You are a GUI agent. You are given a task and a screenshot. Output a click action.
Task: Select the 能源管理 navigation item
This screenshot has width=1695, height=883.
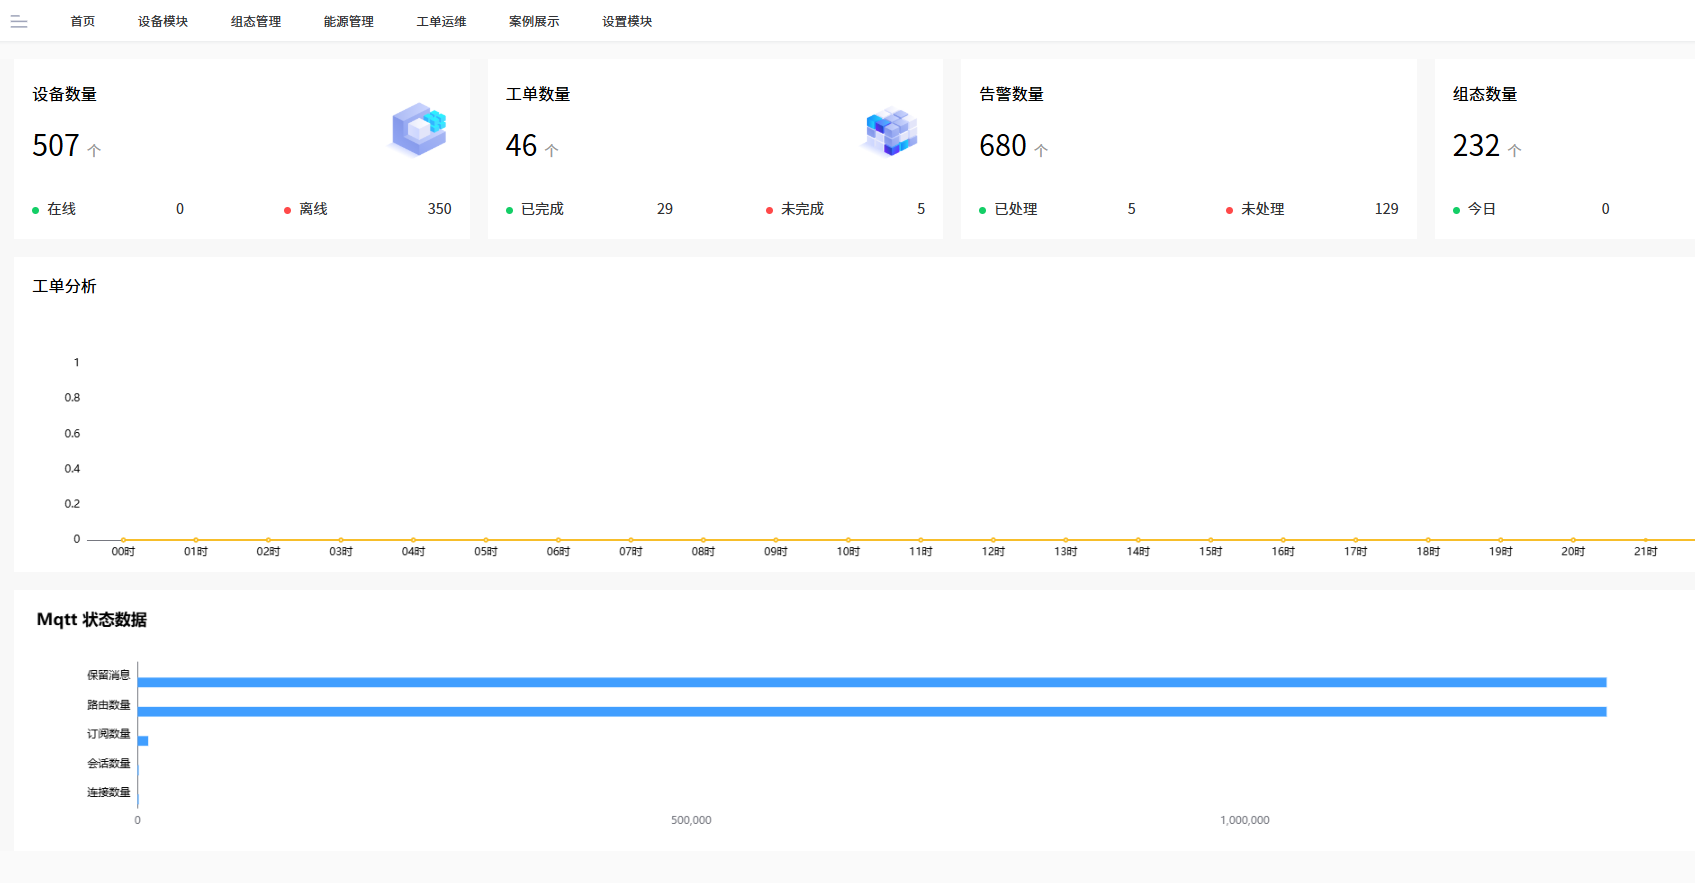(349, 22)
